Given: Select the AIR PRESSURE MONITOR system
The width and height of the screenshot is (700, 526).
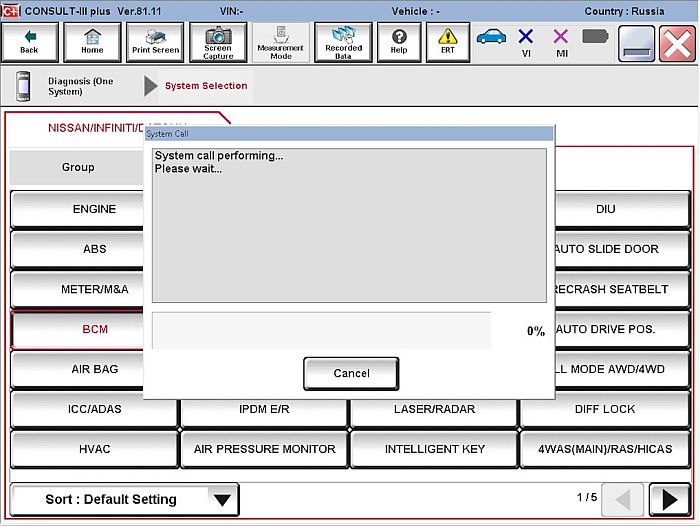Looking at the screenshot, I should 264,449.
